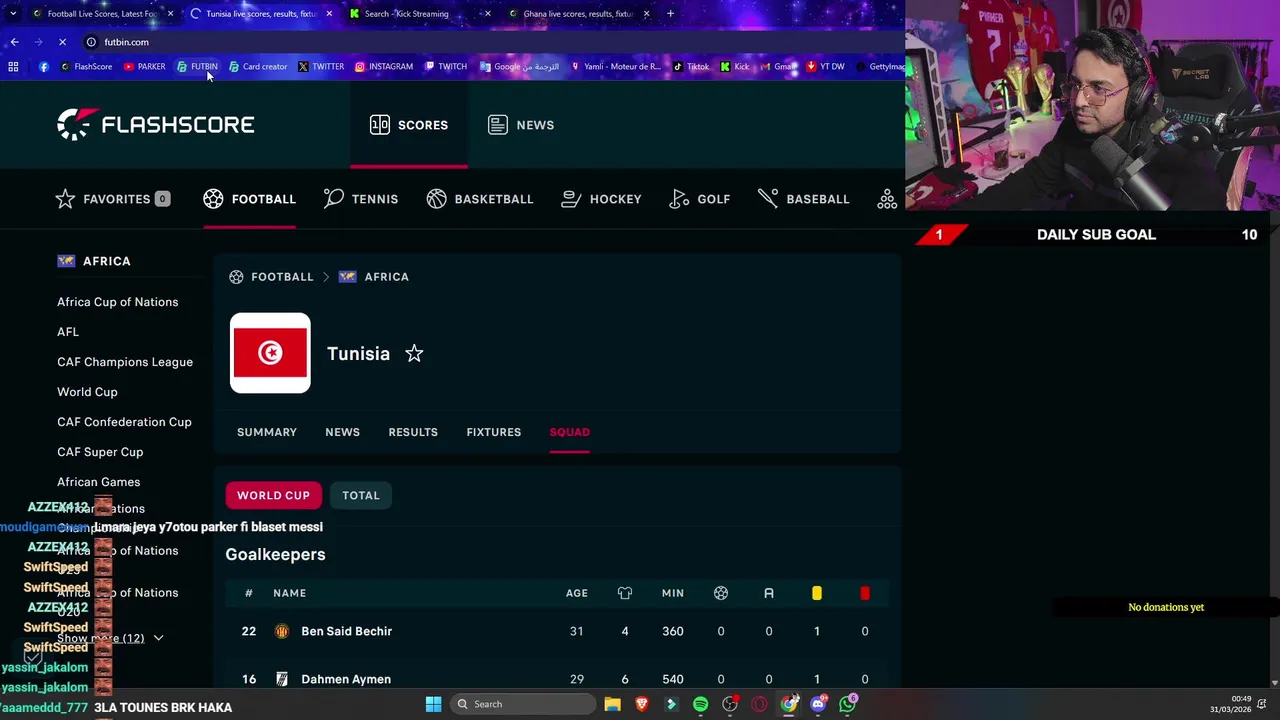Screen dimensions: 1280x720
Task: Open Tunisia Fixtures tab
Action: (493, 432)
